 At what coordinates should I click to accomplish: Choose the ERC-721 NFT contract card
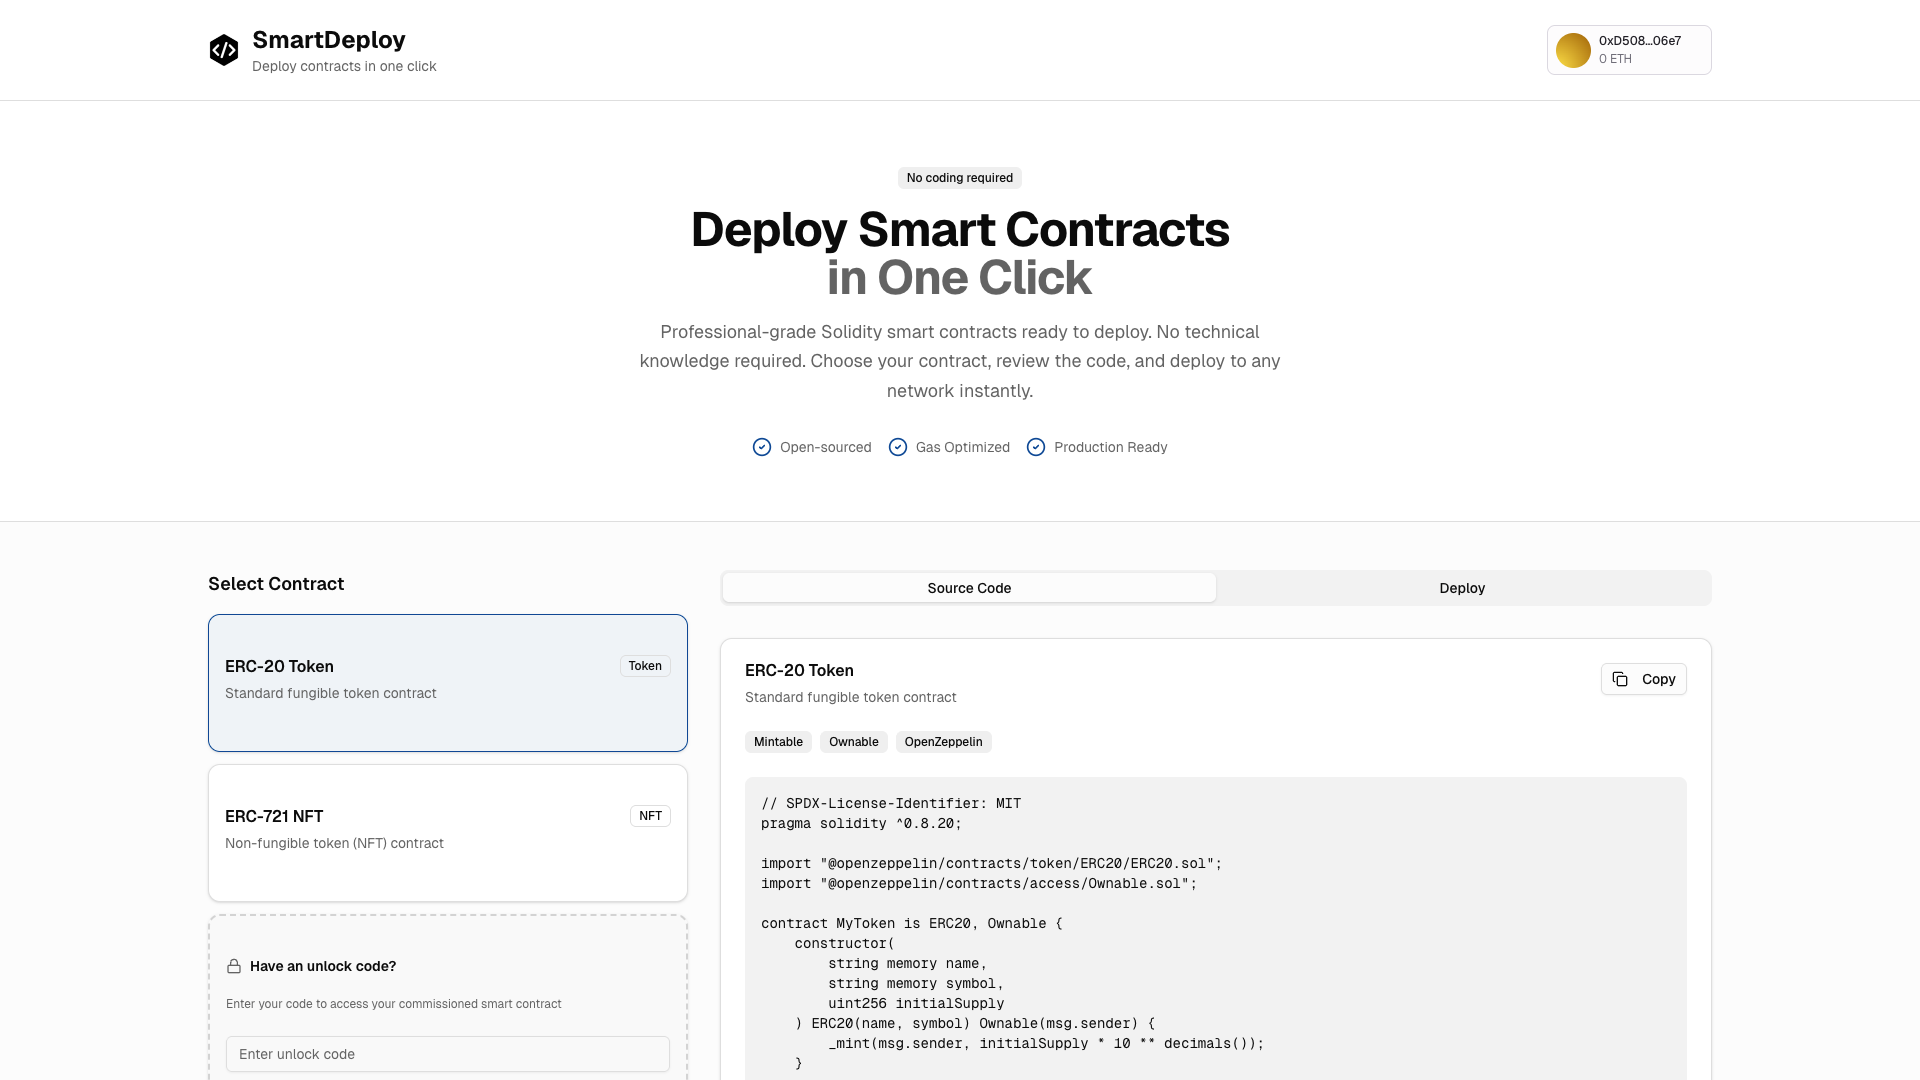coord(447,833)
